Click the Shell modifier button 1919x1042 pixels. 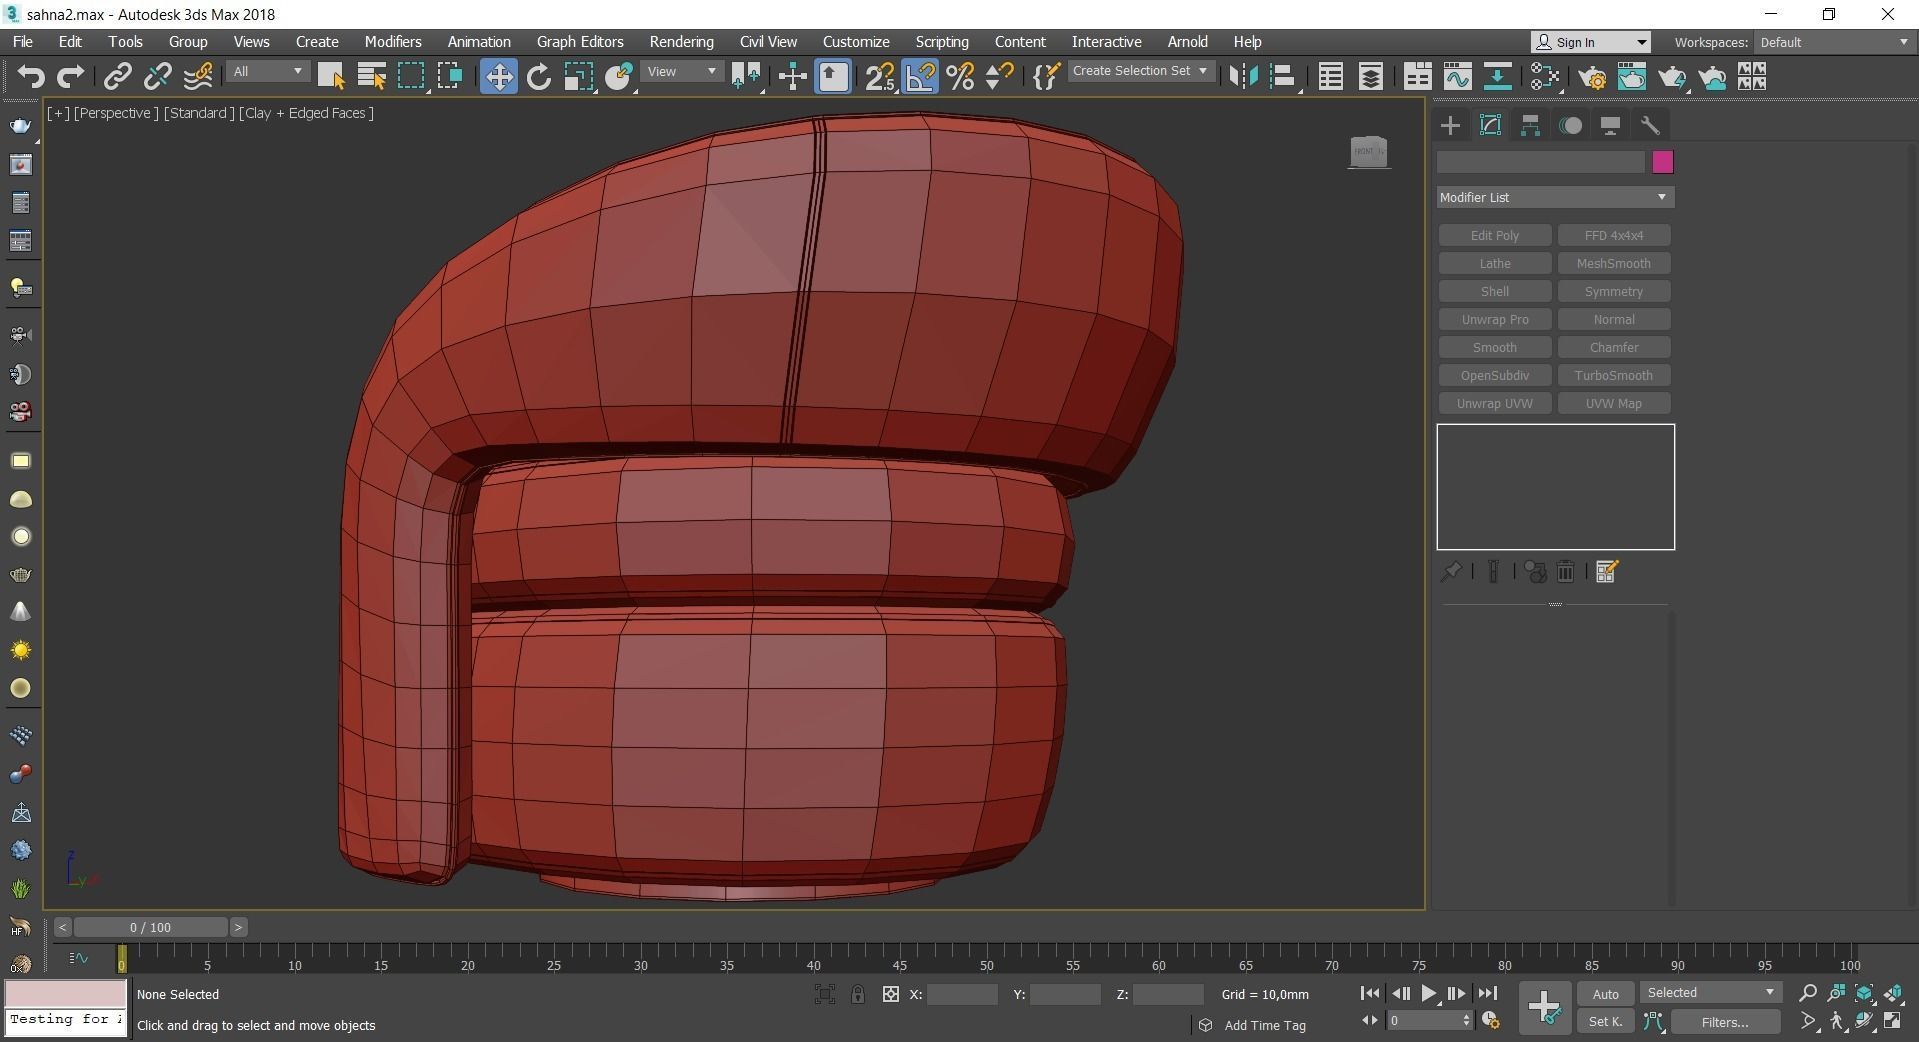click(x=1495, y=291)
